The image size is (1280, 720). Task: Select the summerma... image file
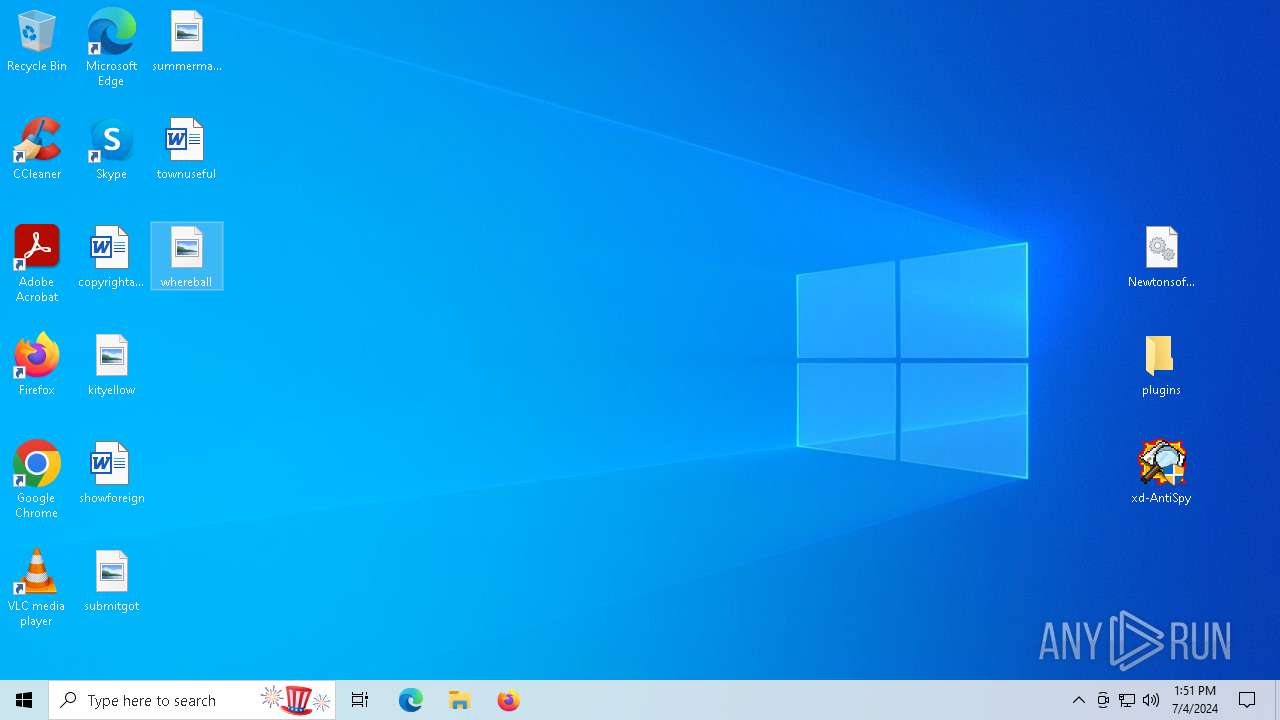[x=187, y=42]
